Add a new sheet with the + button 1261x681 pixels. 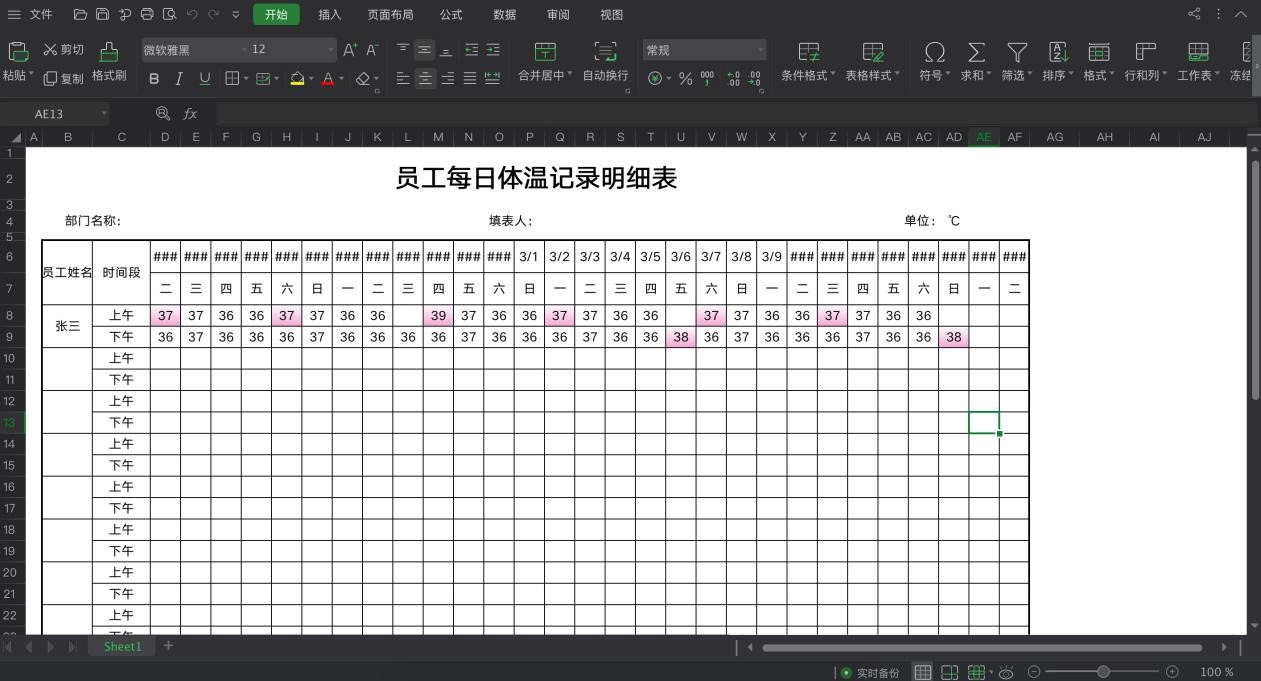[168, 646]
